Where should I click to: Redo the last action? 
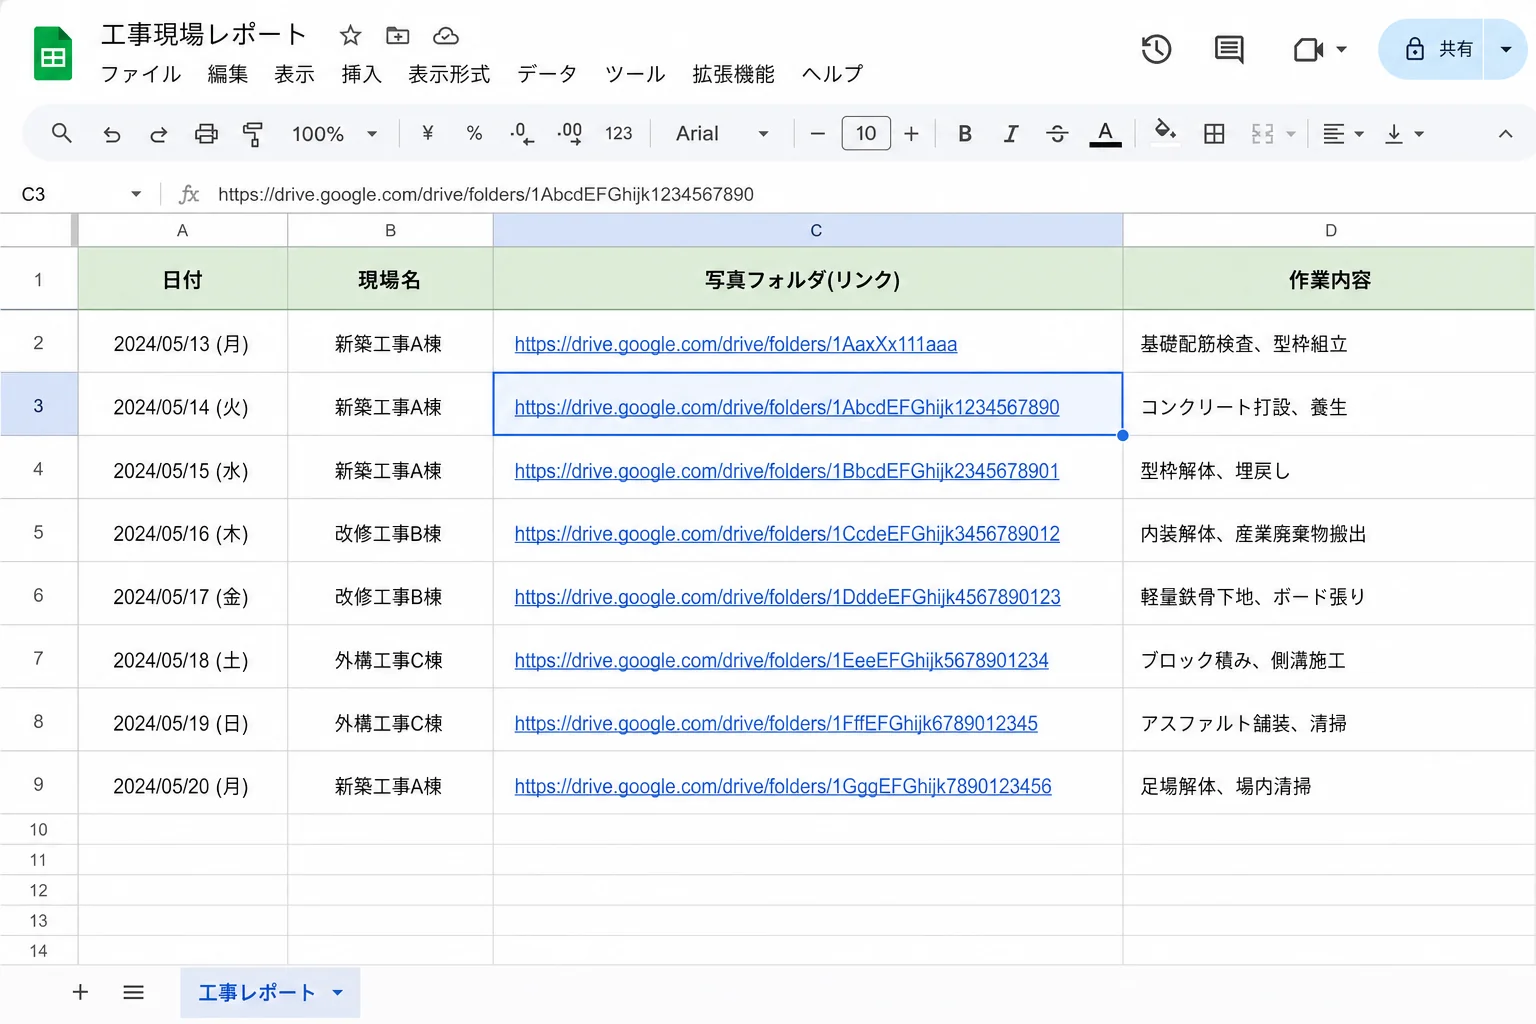158,134
